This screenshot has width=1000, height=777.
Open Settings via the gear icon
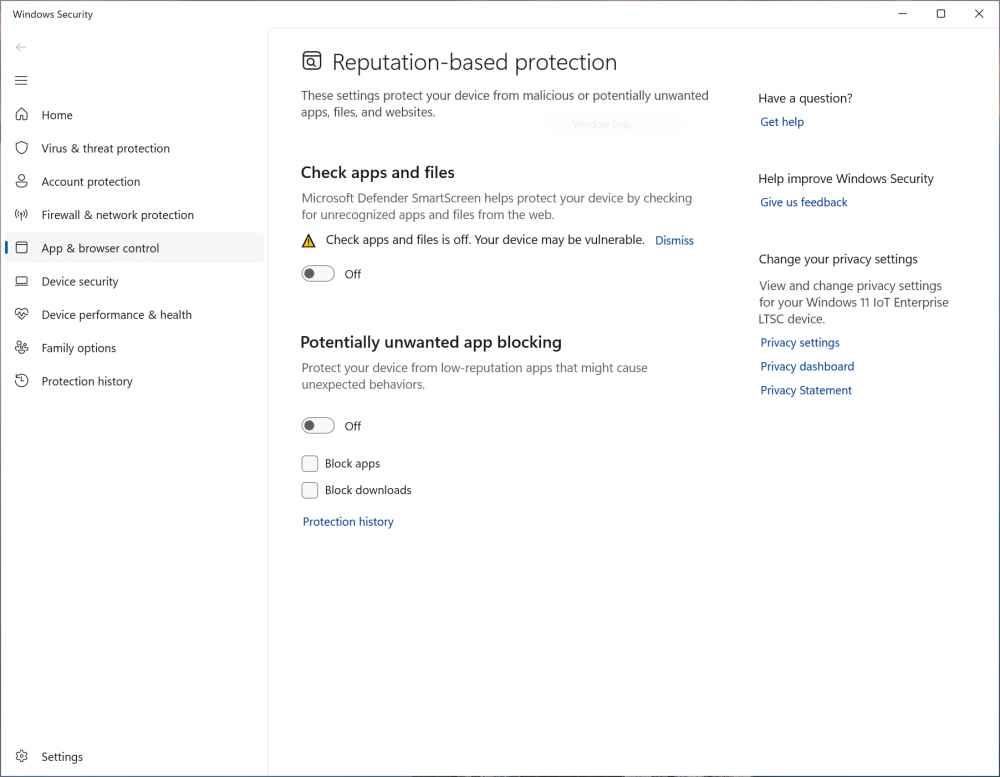tap(21, 757)
